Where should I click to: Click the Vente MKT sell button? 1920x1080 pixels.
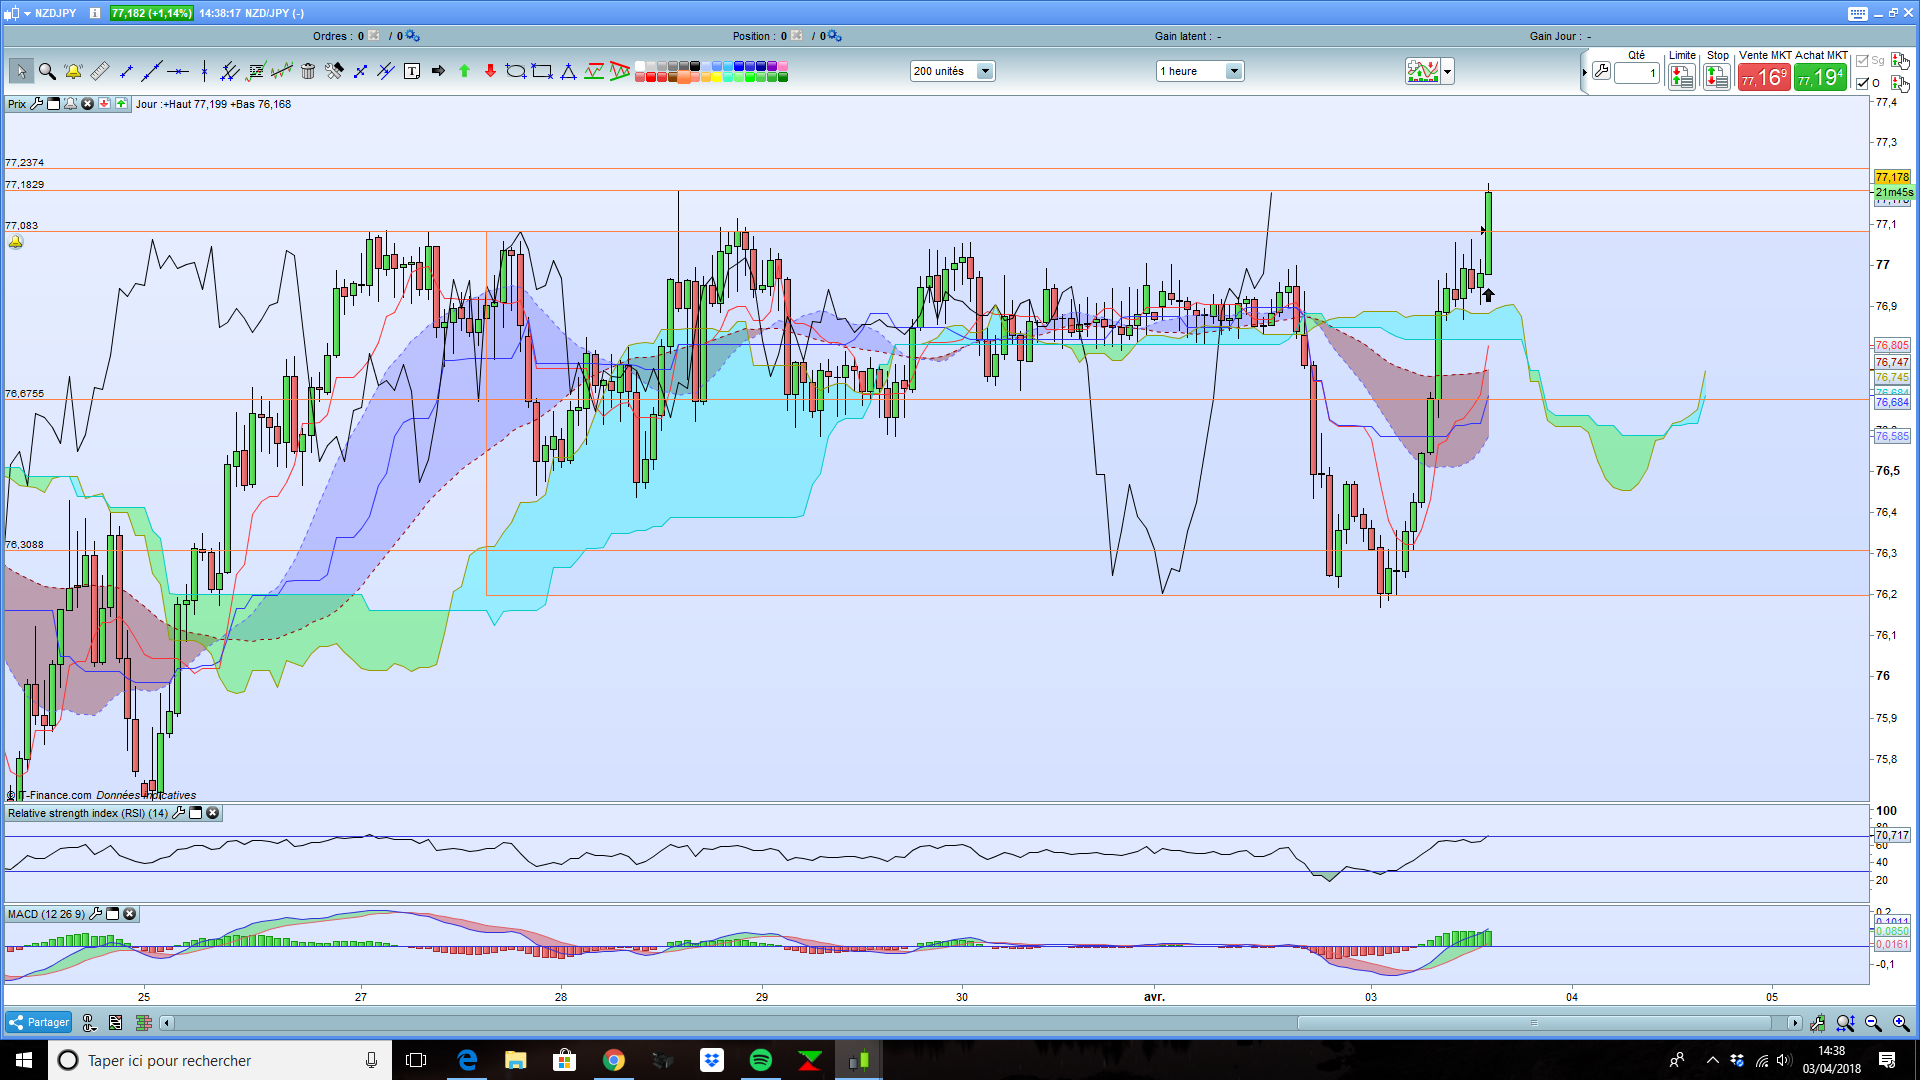tap(1764, 77)
